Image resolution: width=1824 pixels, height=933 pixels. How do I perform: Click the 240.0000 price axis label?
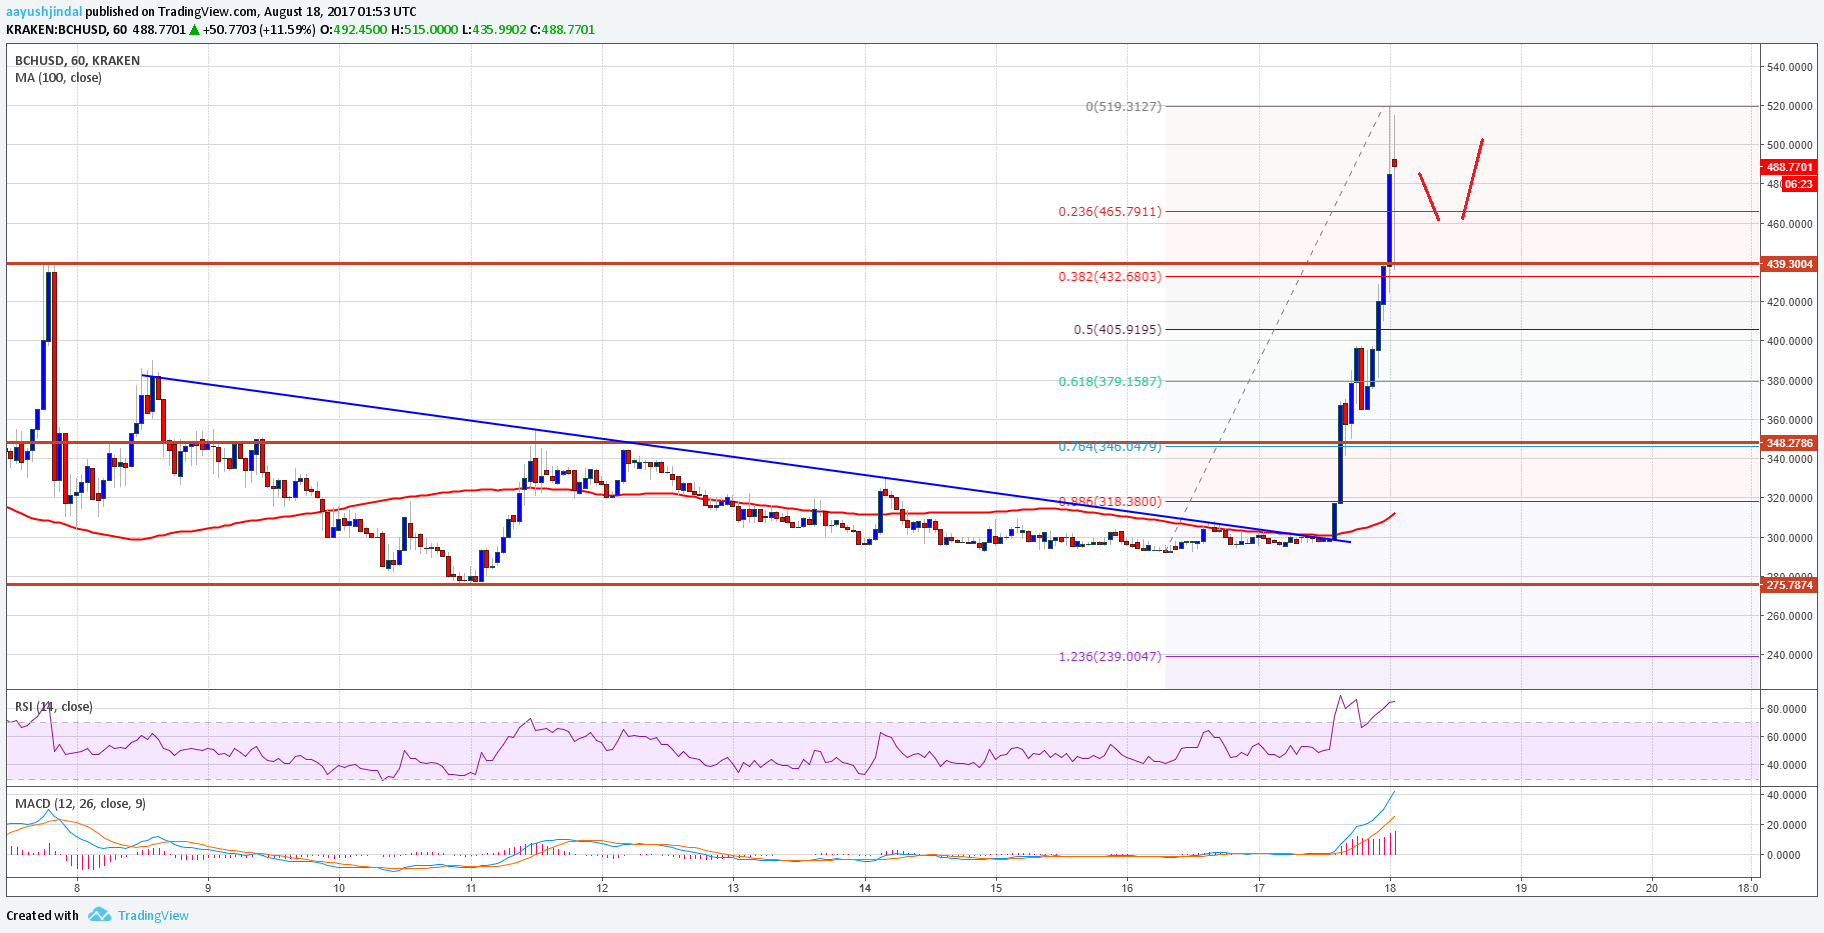tap(1790, 655)
